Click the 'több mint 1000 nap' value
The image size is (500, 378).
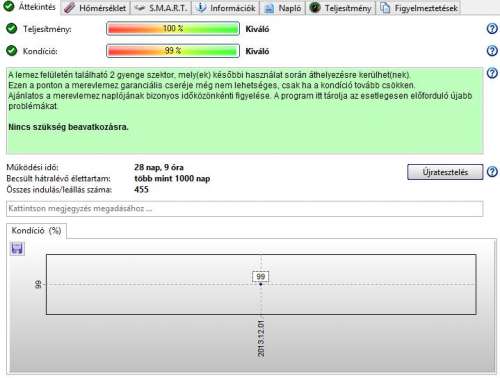(x=172, y=179)
